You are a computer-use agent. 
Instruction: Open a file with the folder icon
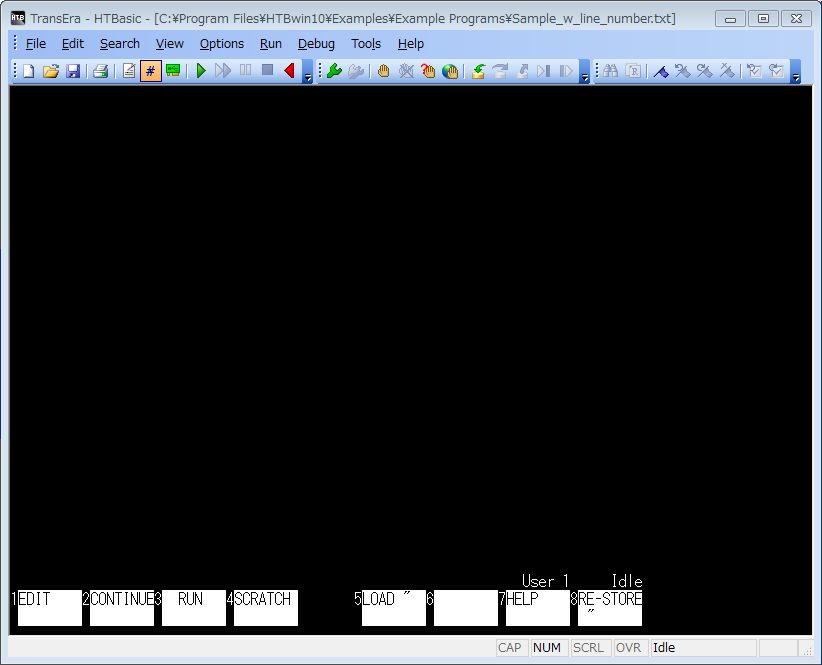(51, 71)
